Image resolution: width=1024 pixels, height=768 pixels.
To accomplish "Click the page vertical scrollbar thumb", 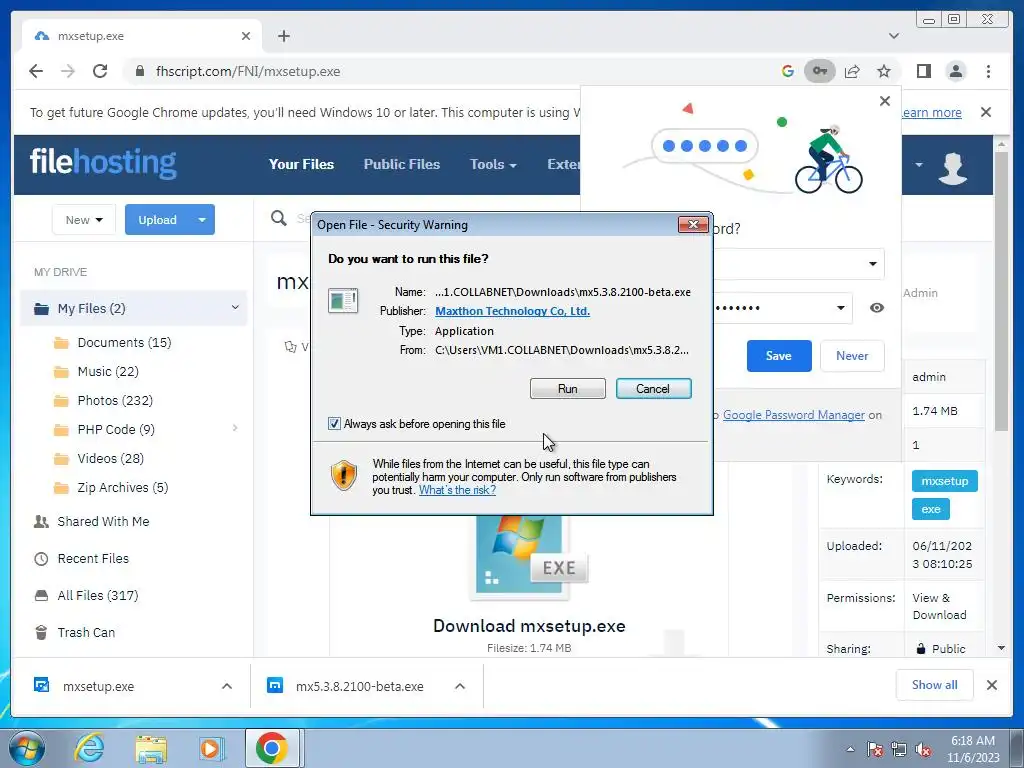I will coord(1001,291).
